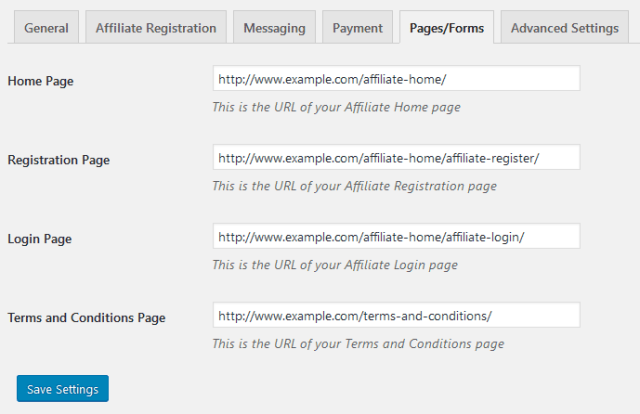Click the Affiliate Home page description text

(336, 106)
